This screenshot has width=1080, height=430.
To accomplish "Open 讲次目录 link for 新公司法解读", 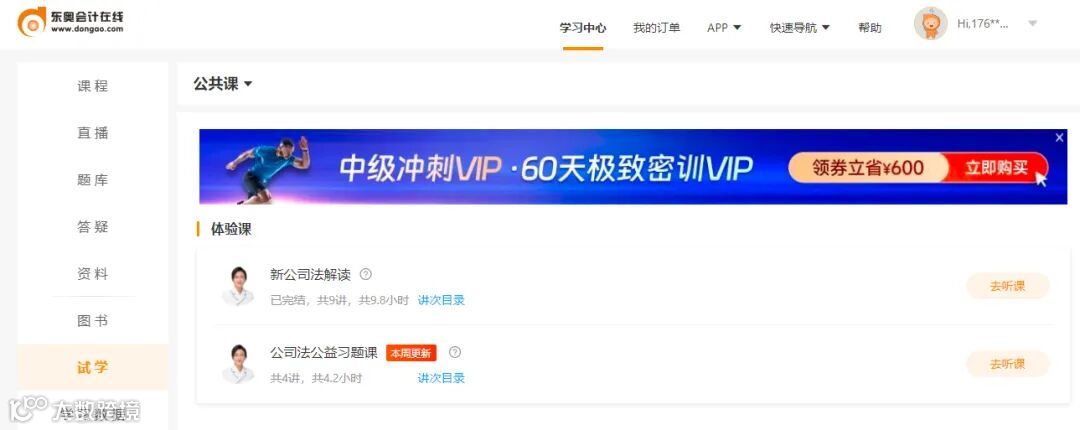I will coord(442,300).
